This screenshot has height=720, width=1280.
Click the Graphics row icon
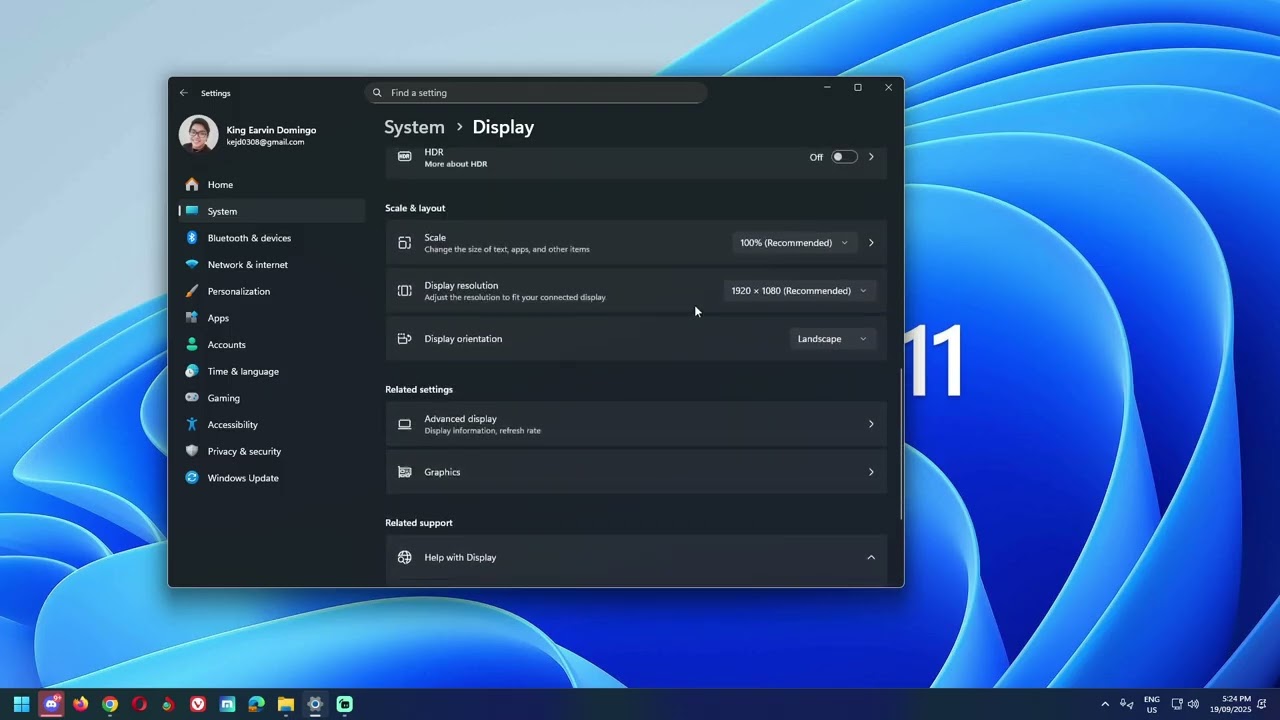pyautogui.click(x=404, y=472)
